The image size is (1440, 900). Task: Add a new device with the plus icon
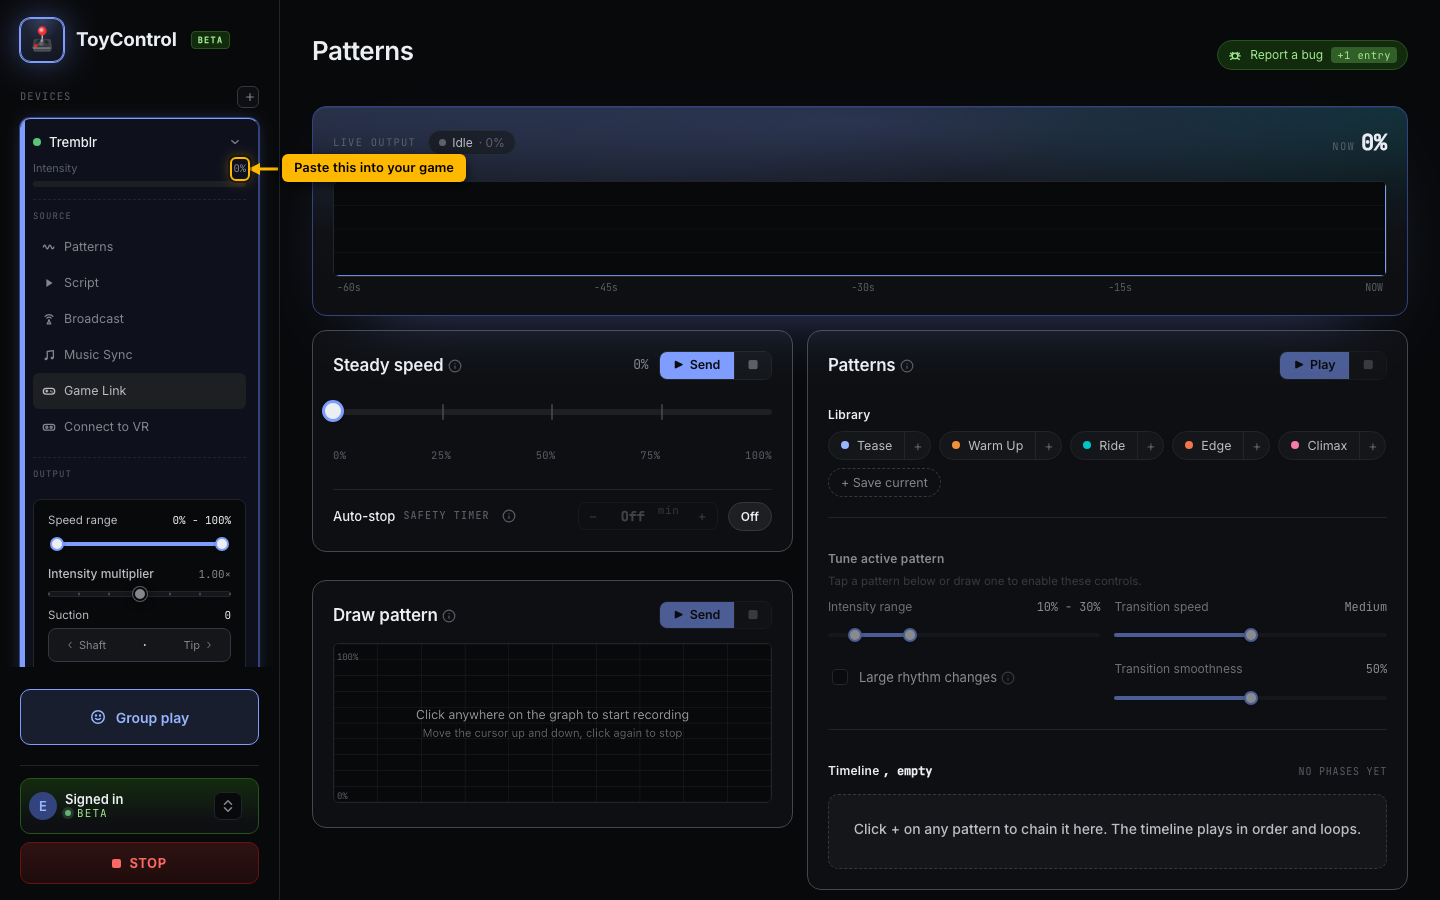point(249,97)
